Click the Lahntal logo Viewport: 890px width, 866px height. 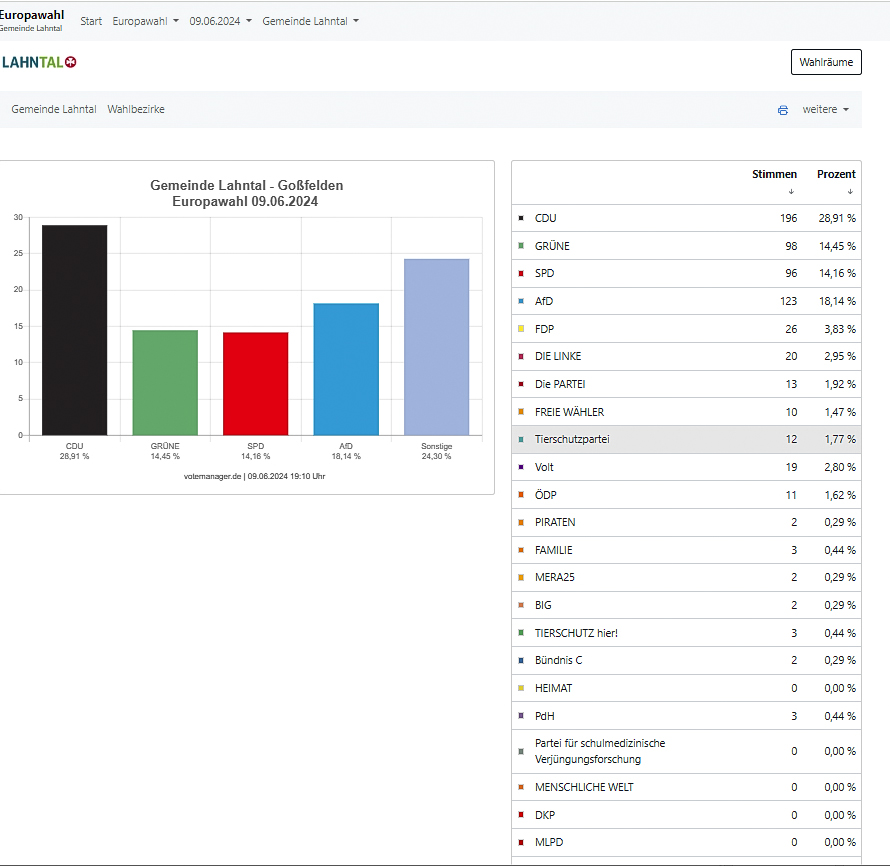pos(38,62)
